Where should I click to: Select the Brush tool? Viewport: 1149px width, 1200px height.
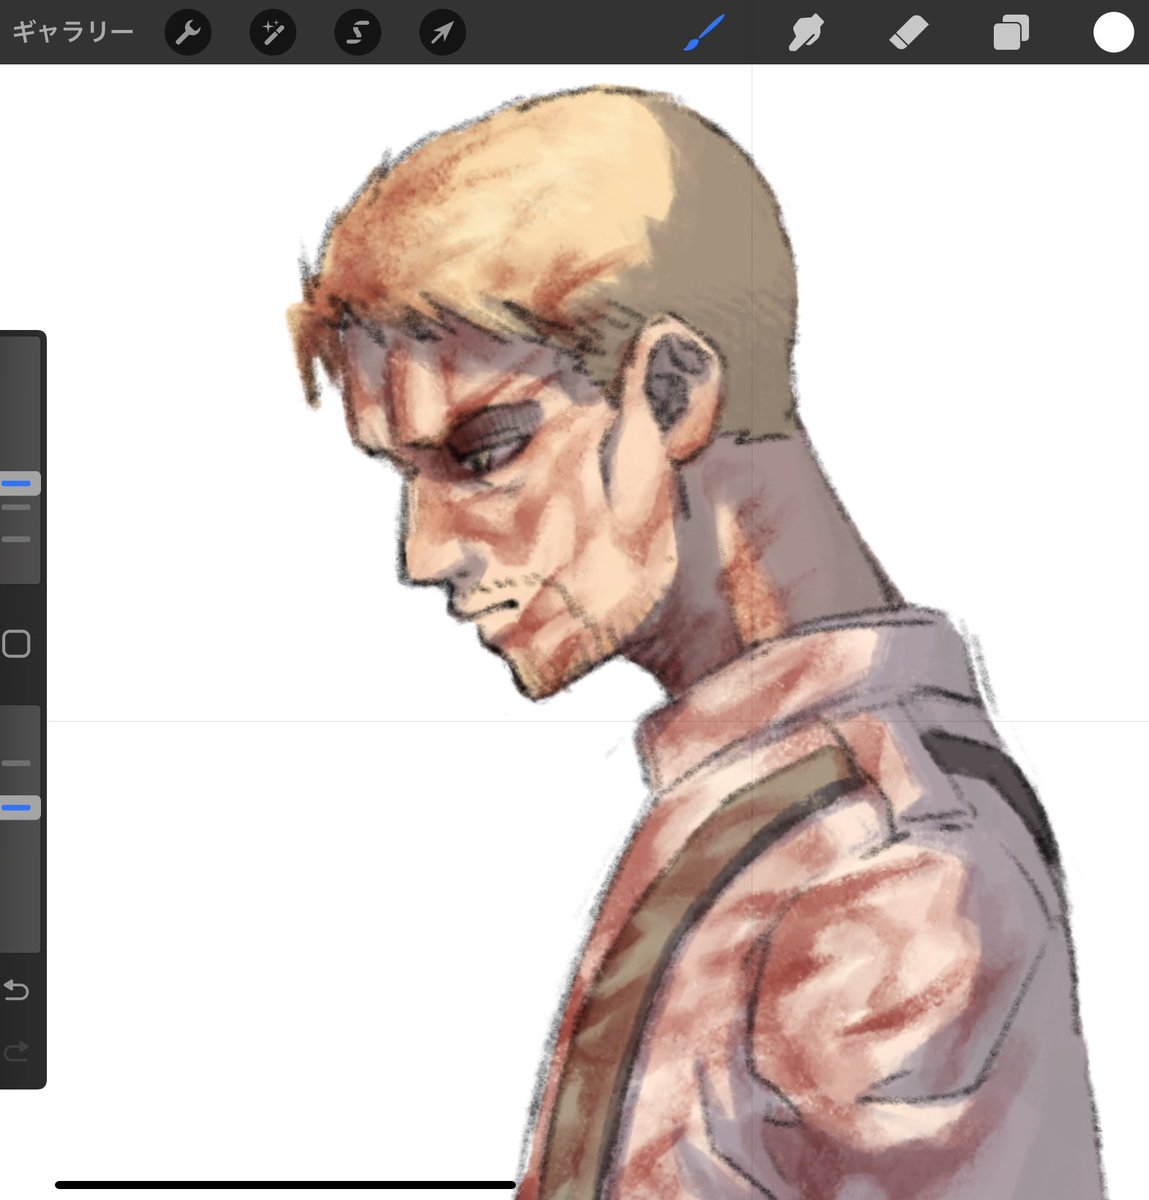pyautogui.click(x=705, y=33)
